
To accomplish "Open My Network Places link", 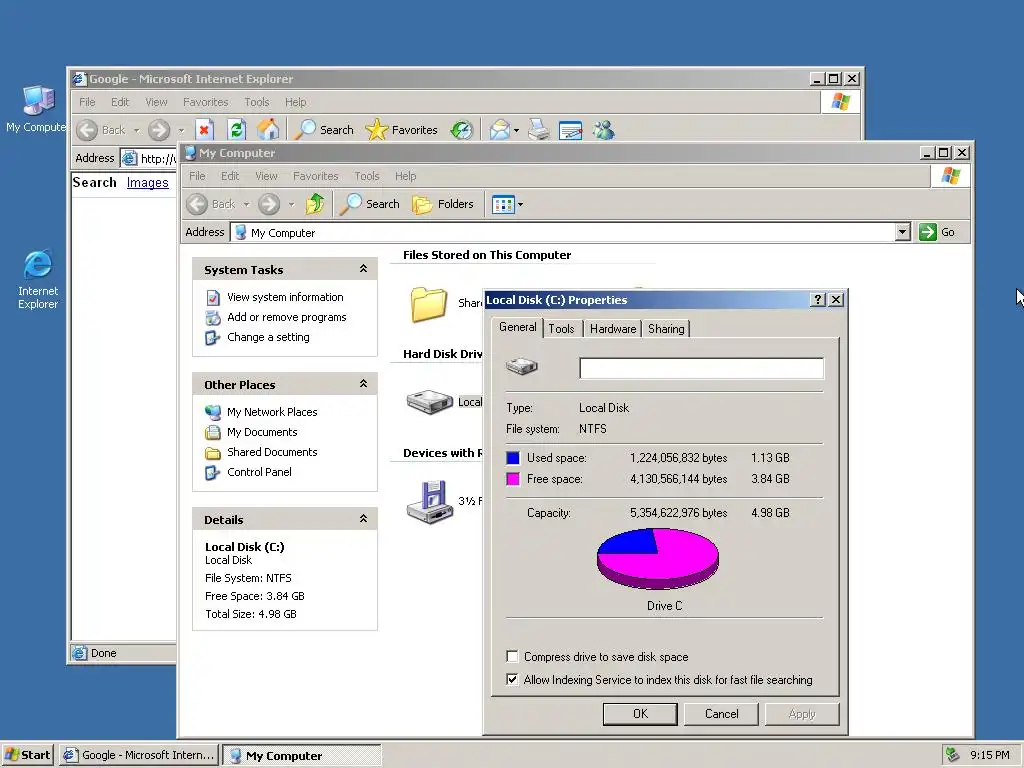I will (272, 411).
